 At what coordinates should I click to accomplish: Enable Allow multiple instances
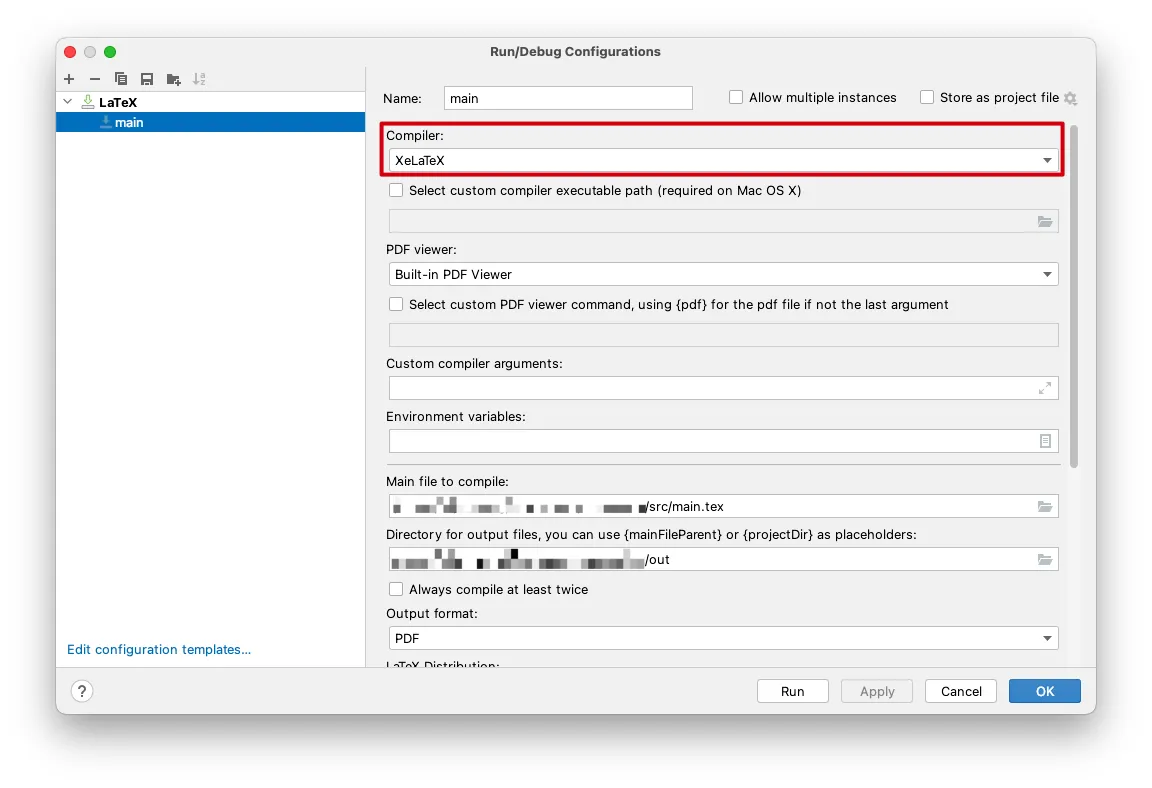736,98
